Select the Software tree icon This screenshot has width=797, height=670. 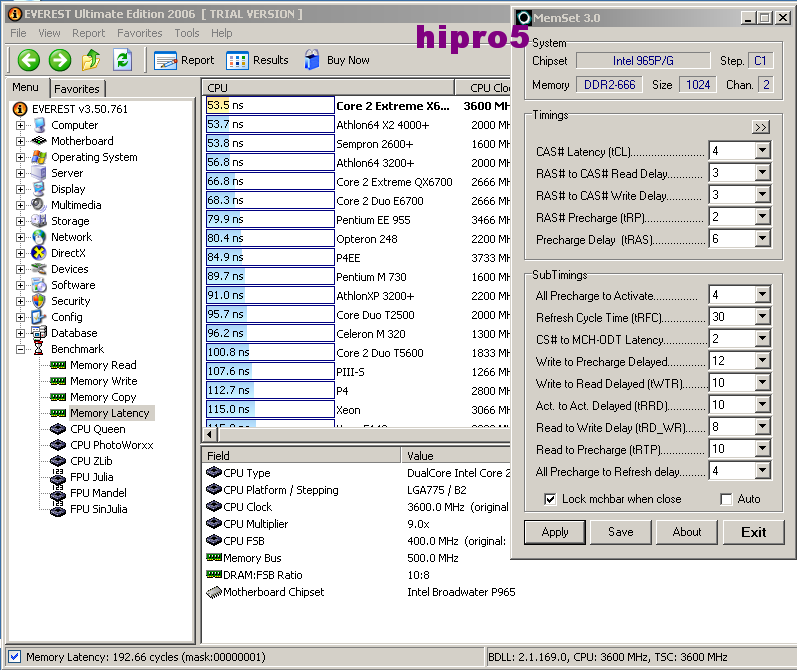coord(39,285)
